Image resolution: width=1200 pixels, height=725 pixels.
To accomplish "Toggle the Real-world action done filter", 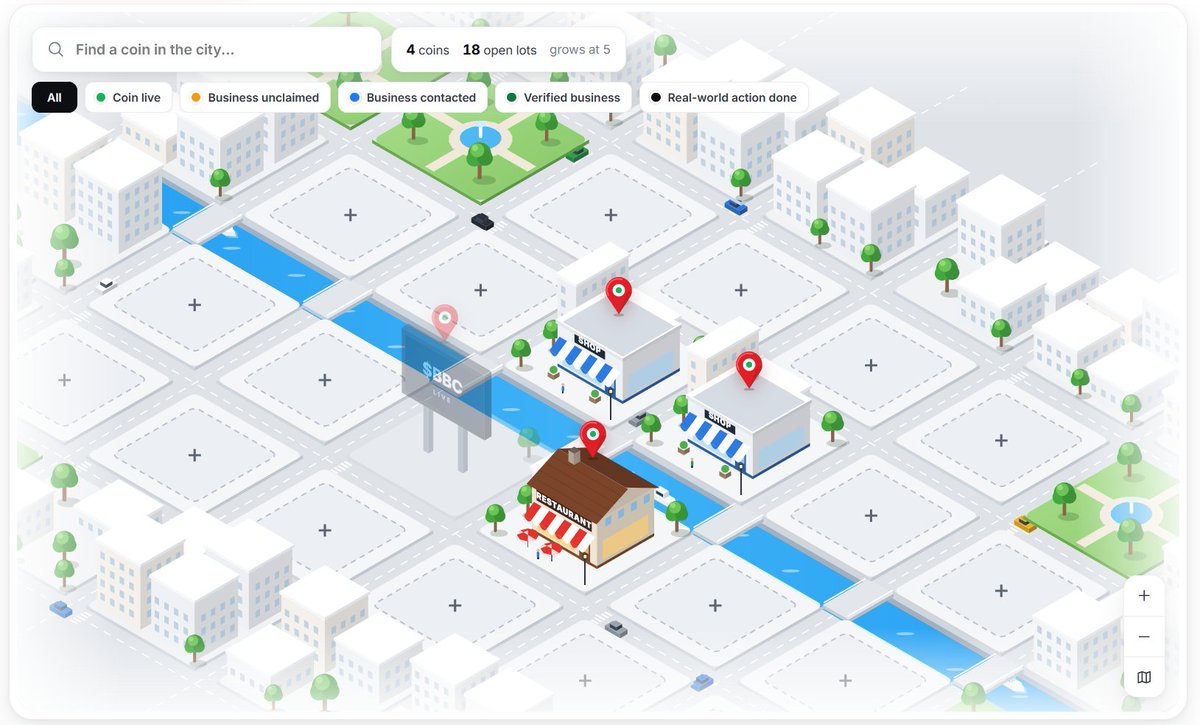I will click(x=724, y=97).
